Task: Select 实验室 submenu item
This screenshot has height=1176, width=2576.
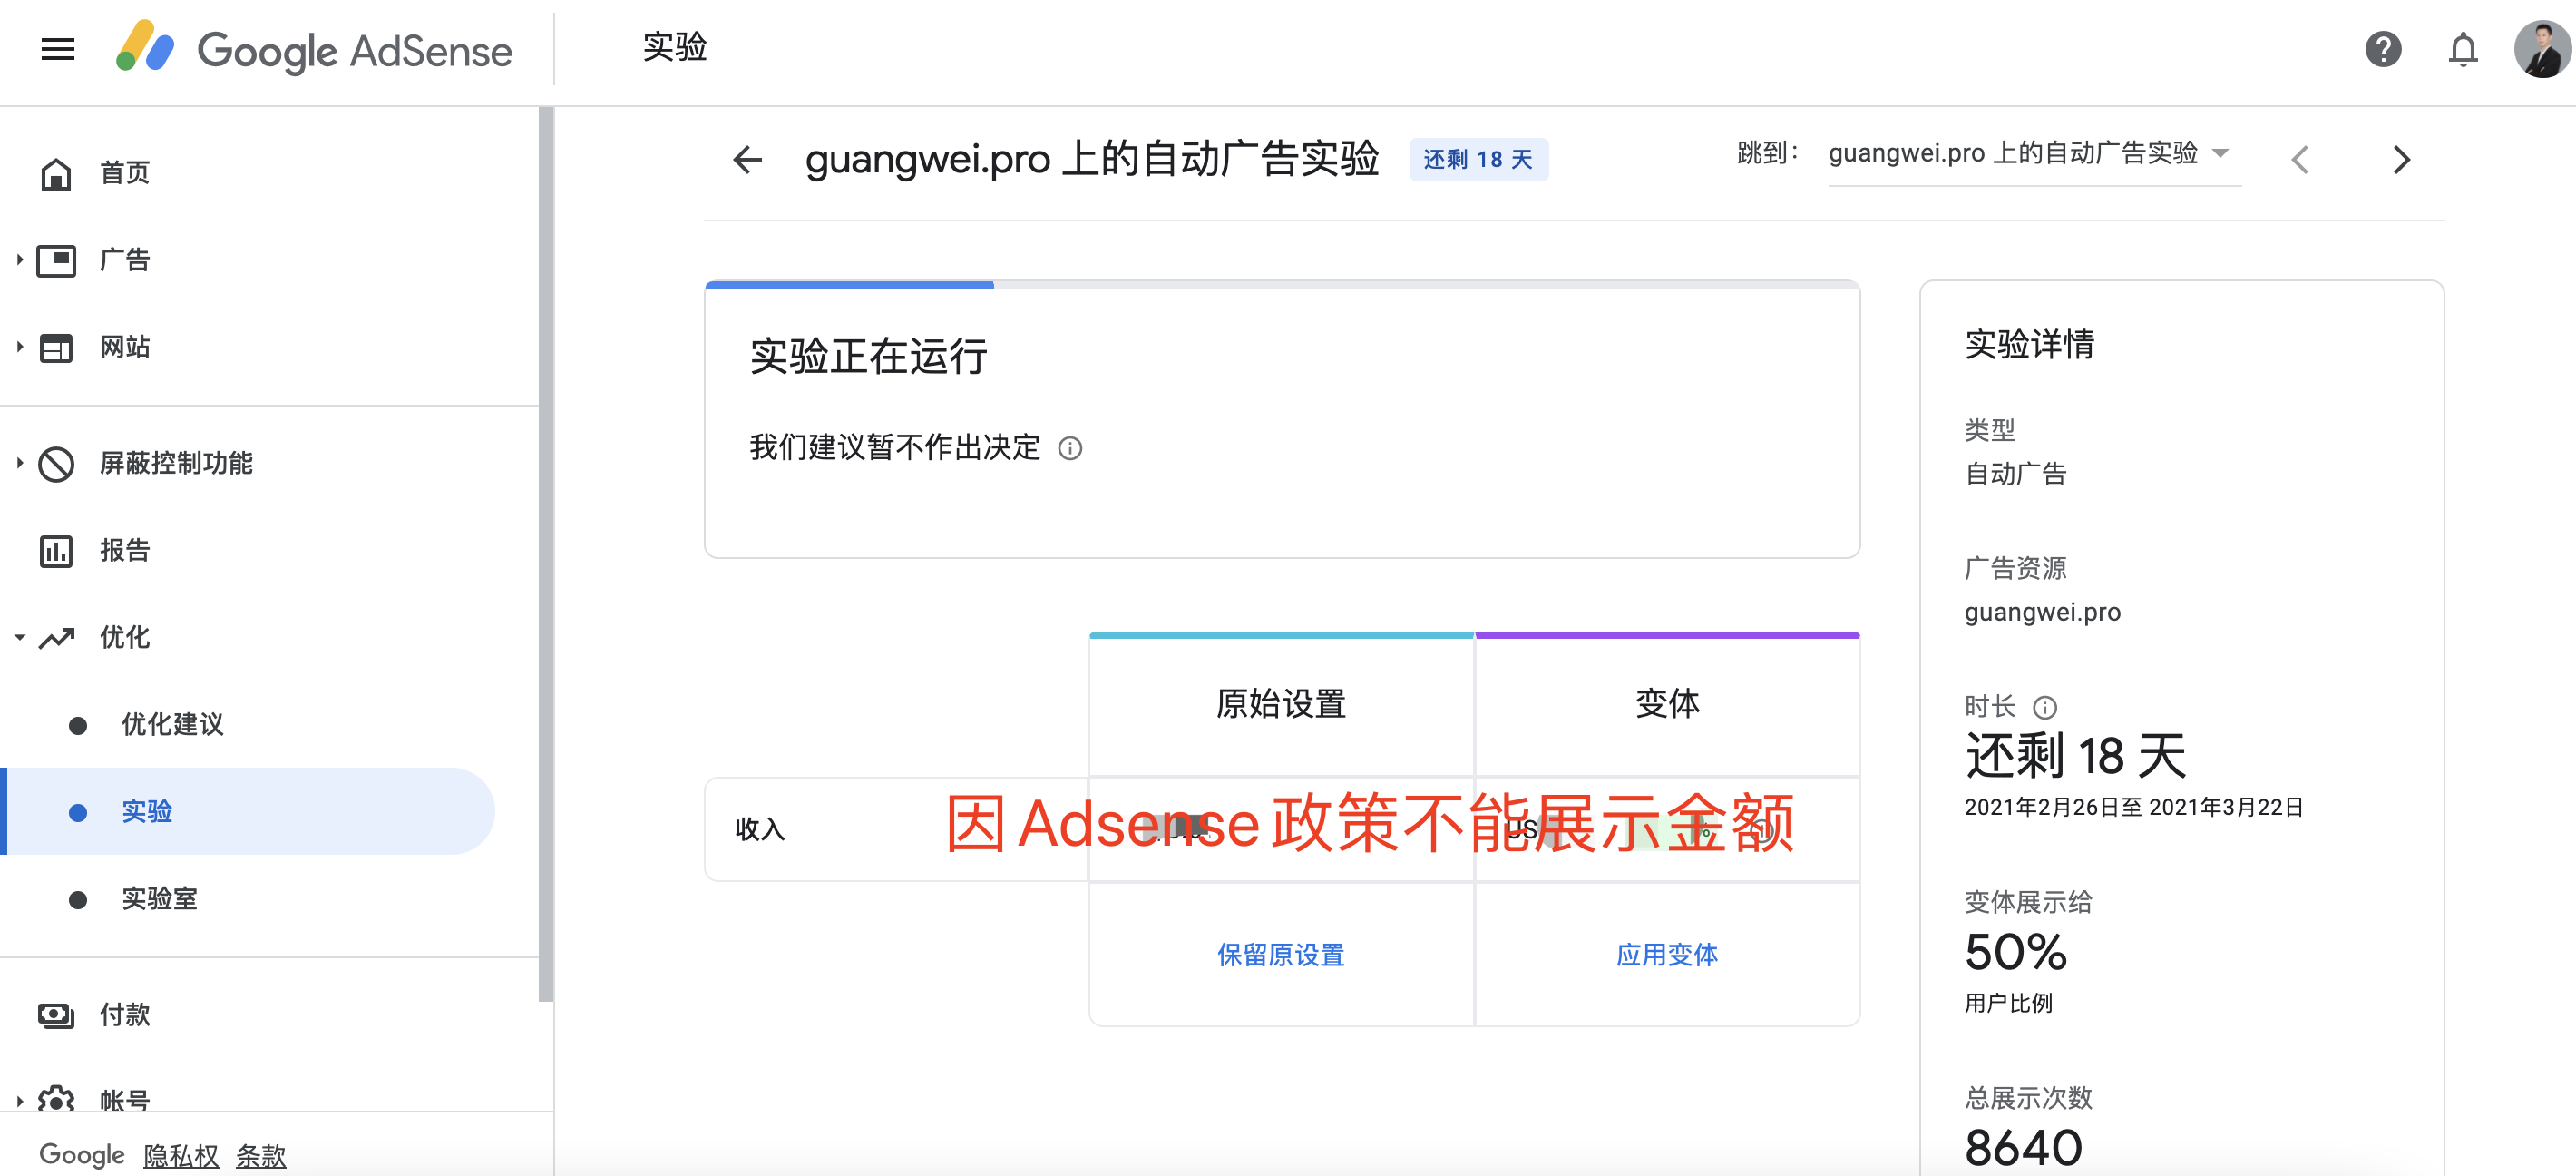Action: point(159,899)
